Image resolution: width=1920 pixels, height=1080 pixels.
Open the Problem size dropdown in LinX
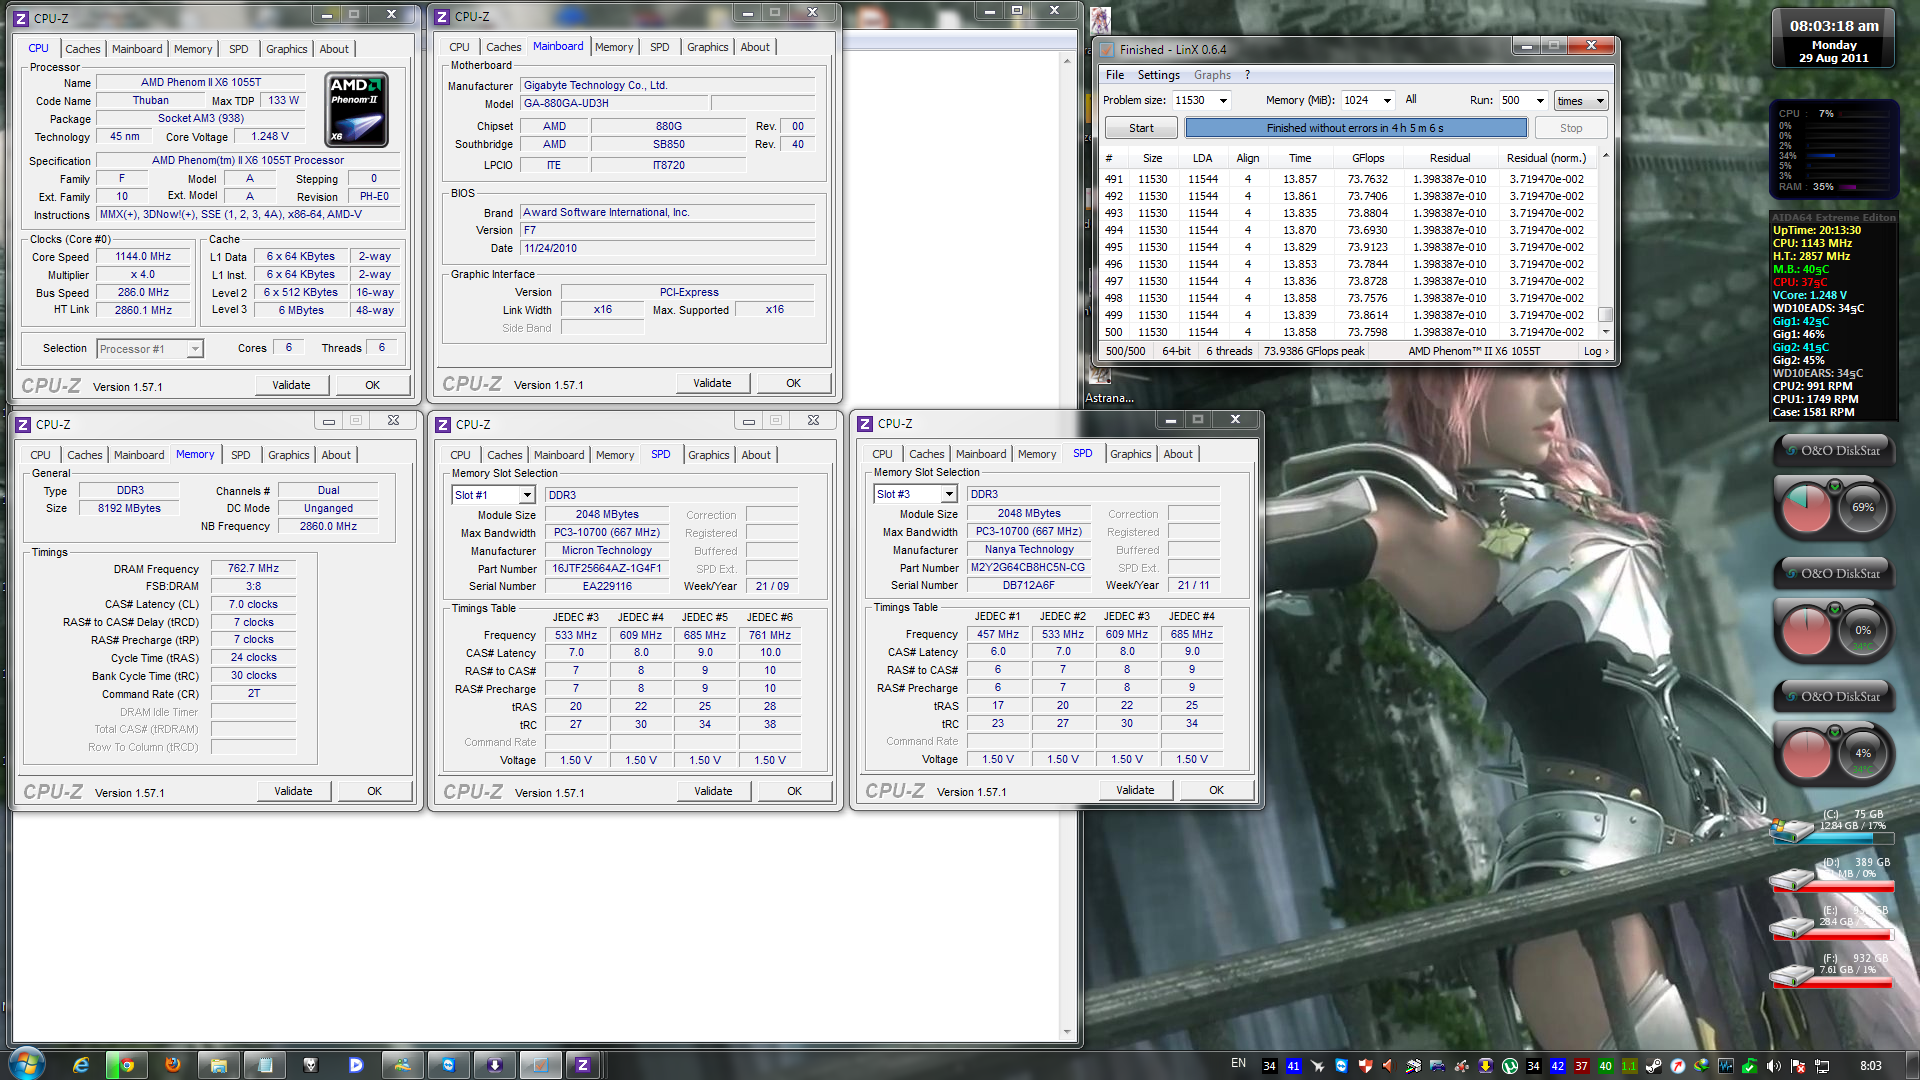(1222, 100)
